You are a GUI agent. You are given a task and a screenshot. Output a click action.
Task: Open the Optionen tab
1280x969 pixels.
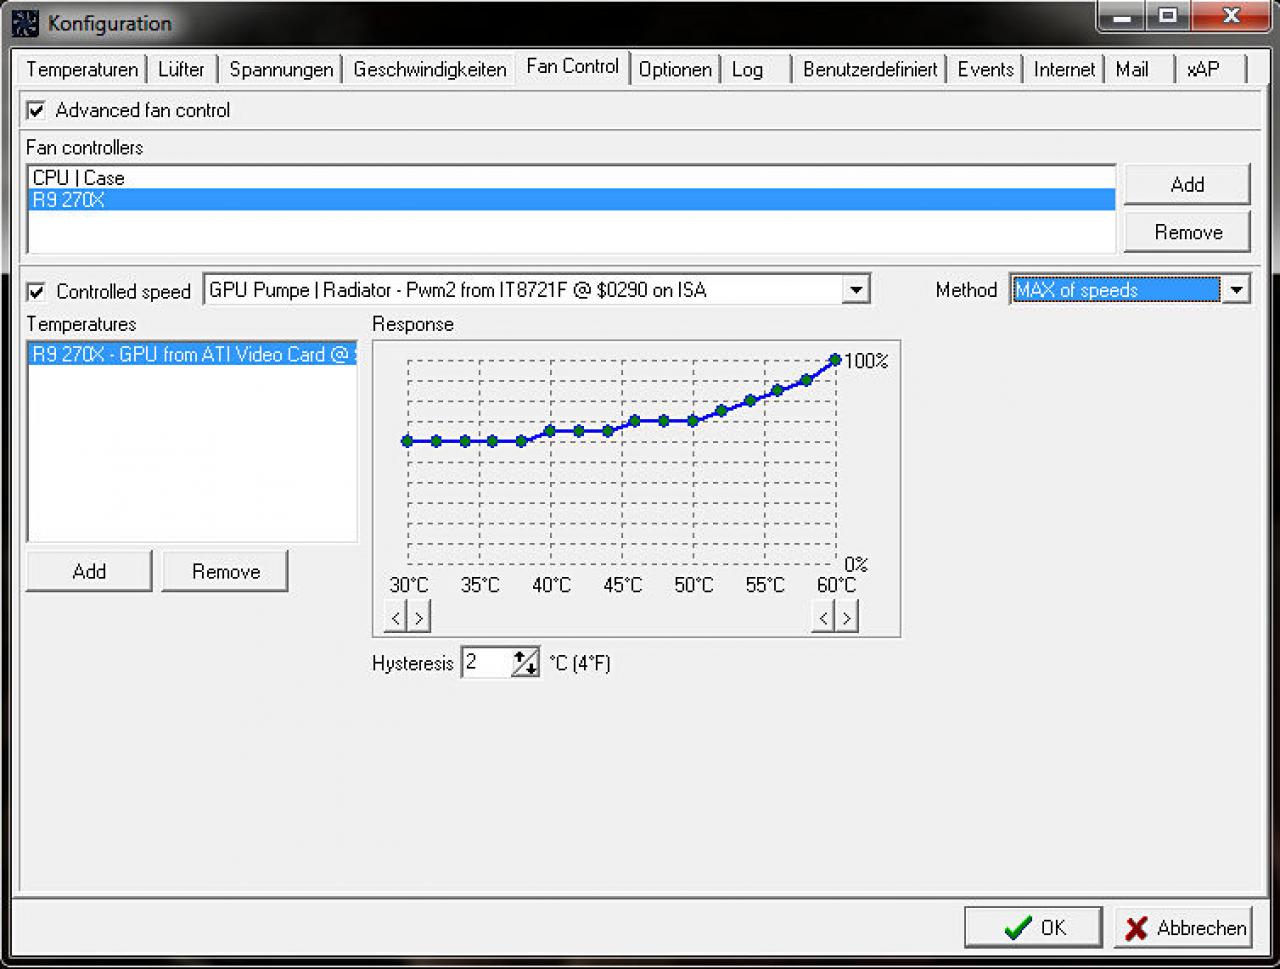point(675,69)
